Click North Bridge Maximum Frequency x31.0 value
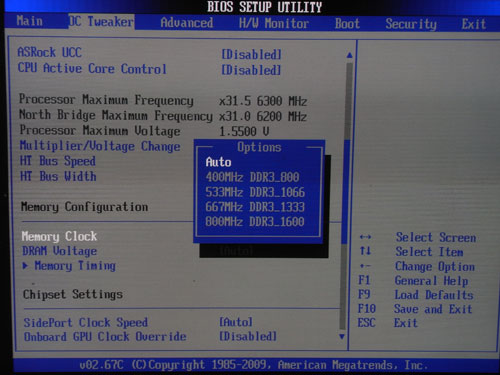This screenshot has width=500, height=375. (263, 116)
